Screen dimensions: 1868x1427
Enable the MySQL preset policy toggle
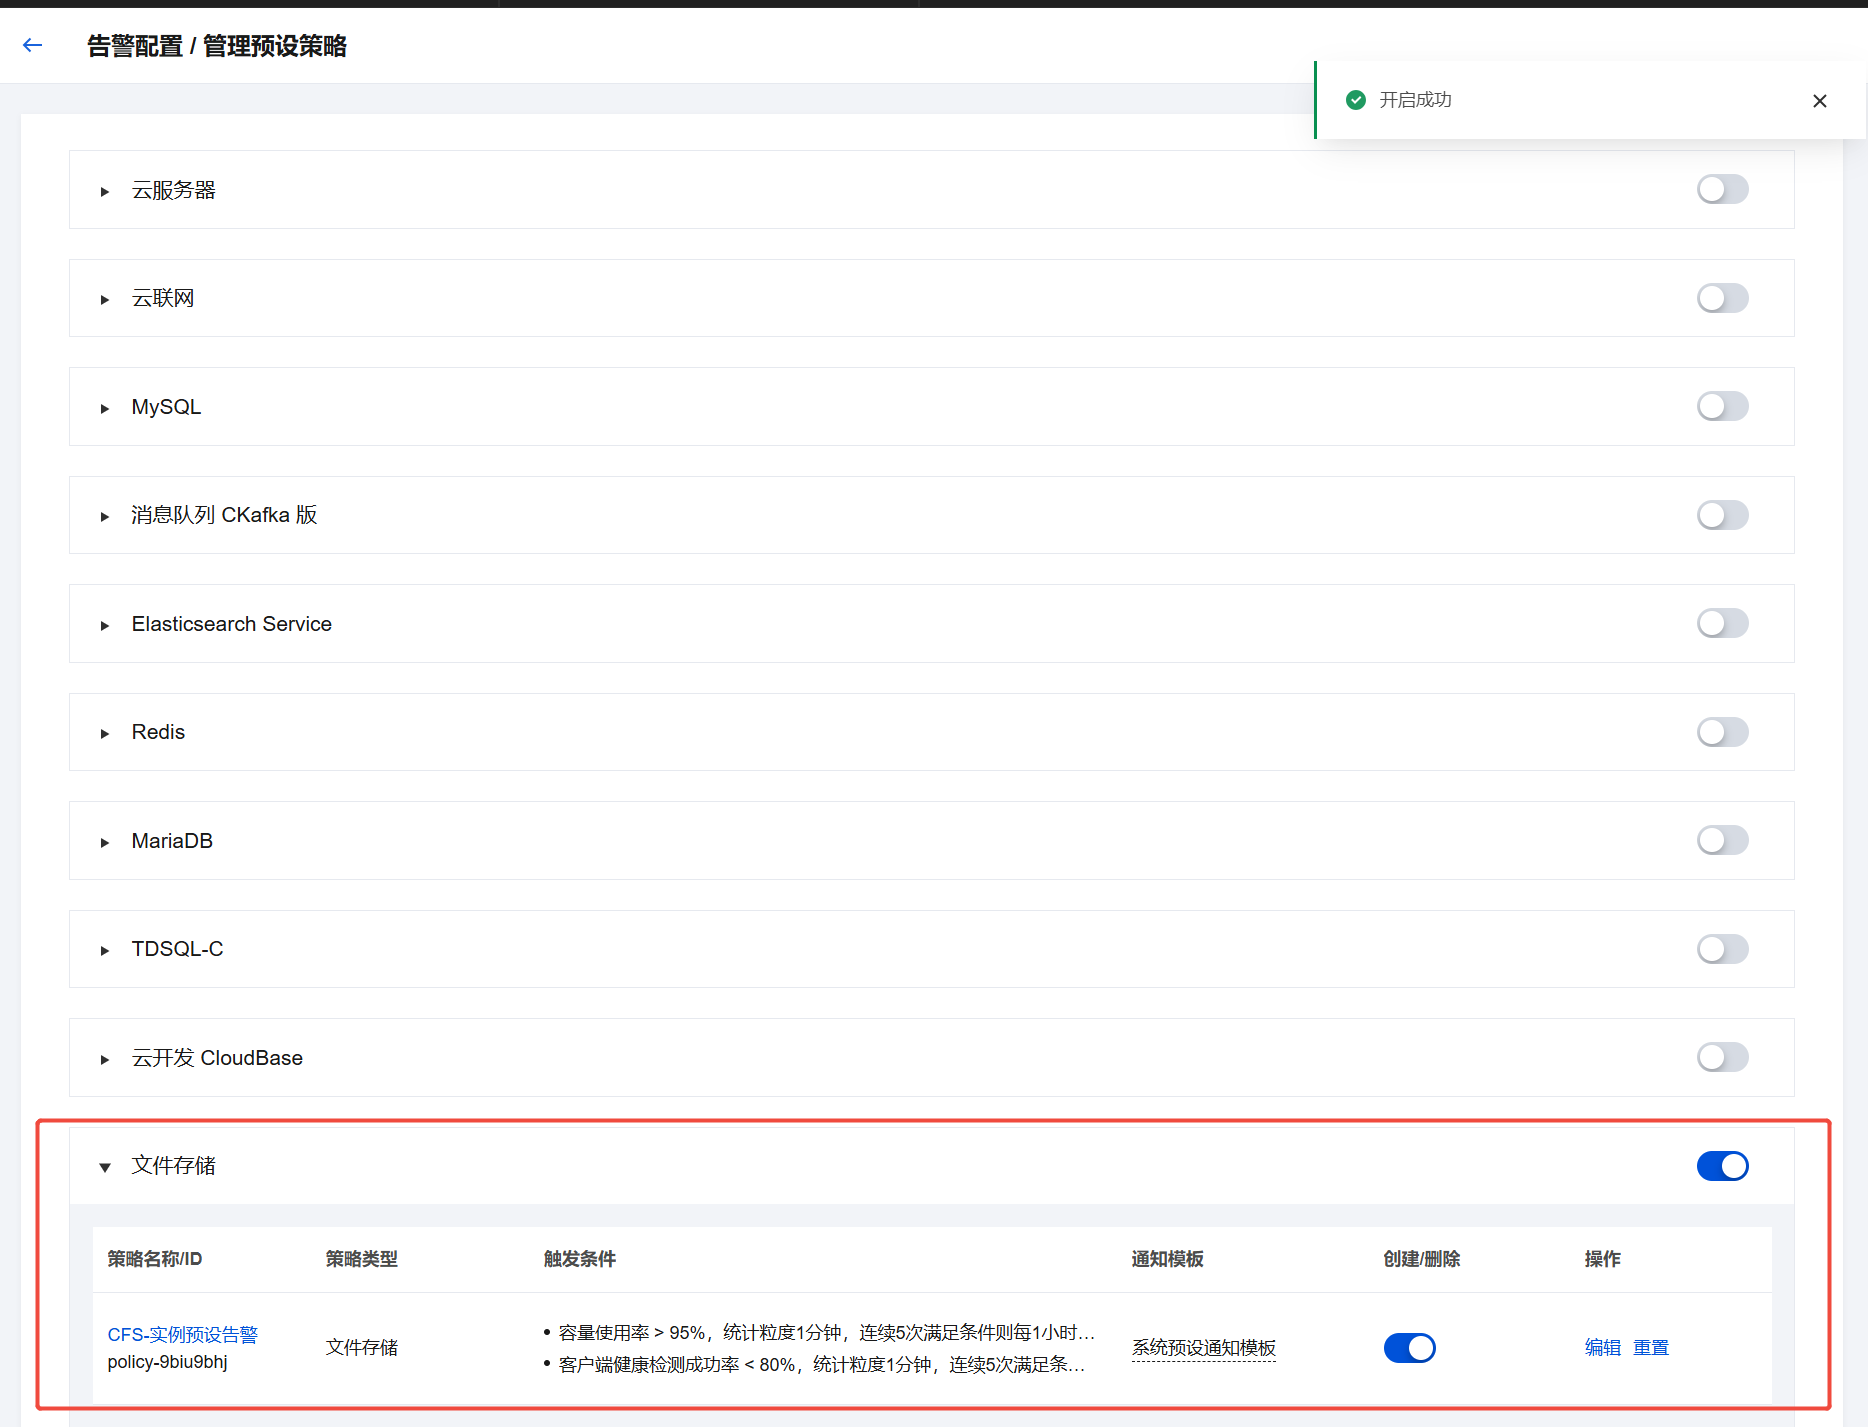click(1721, 407)
